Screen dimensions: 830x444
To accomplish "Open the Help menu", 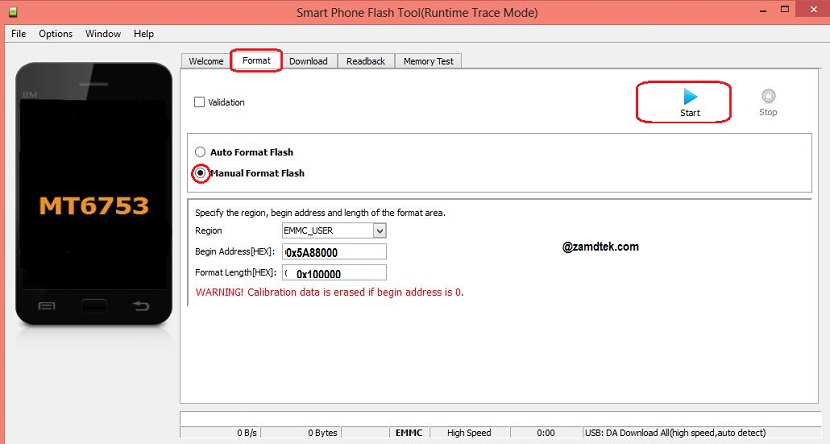I will click(x=143, y=33).
